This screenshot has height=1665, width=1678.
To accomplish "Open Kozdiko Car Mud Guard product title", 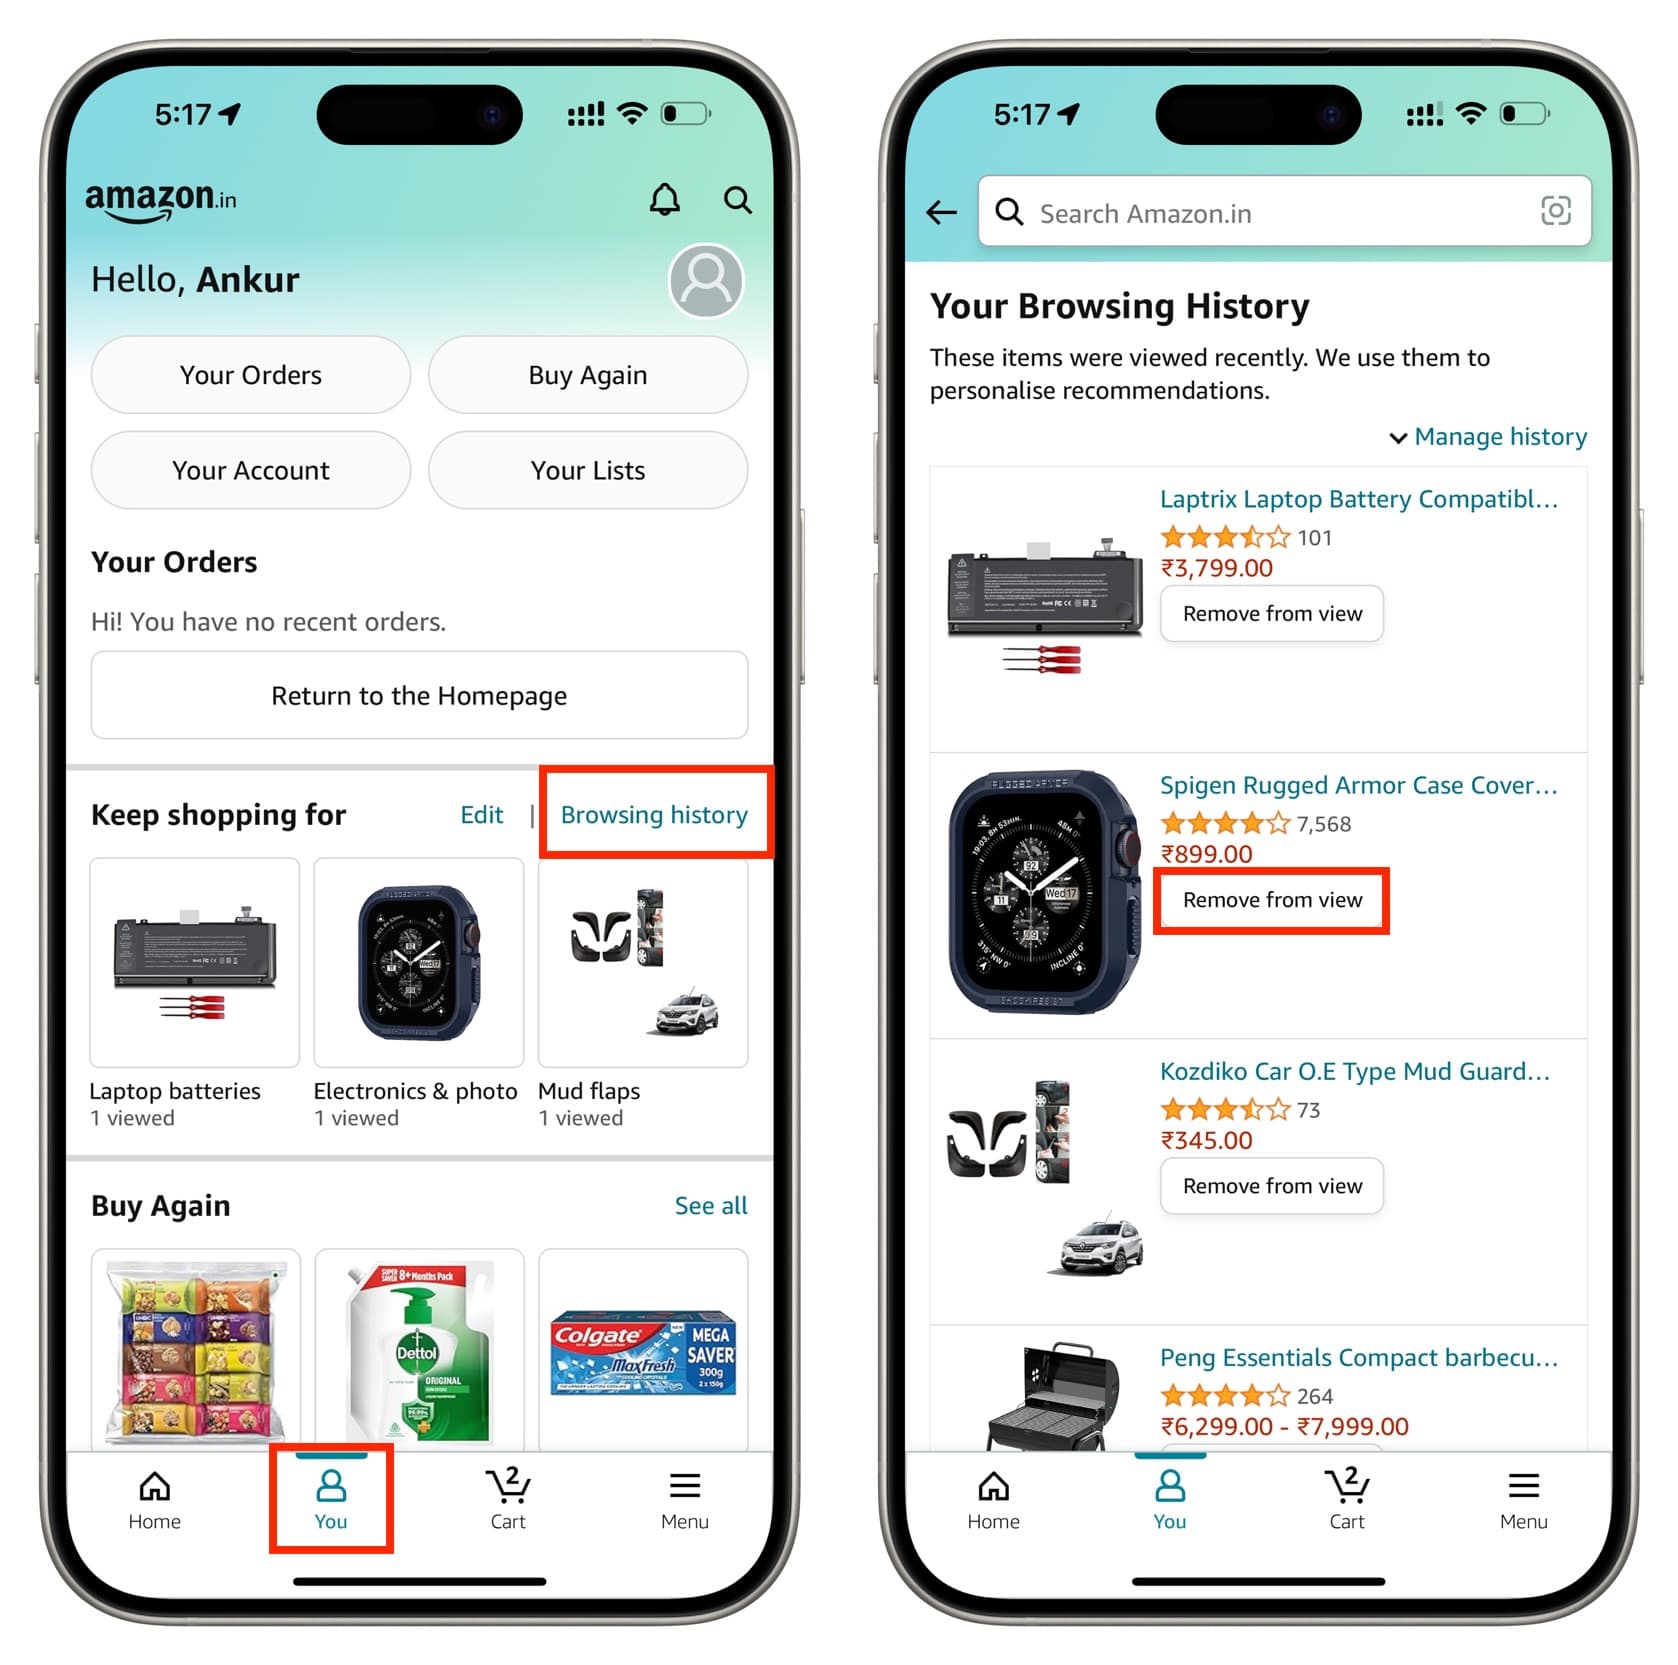I will pyautogui.click(x=1355, y=1072).
